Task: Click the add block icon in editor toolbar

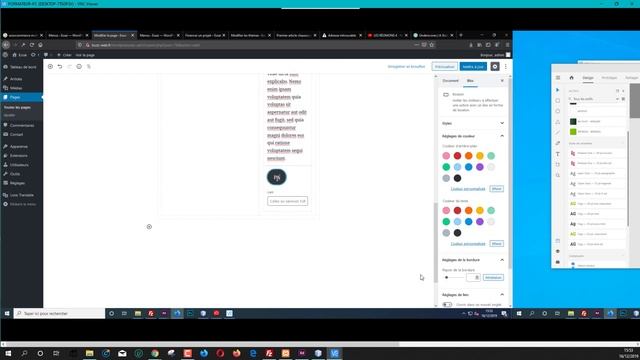Action: click(x=50, y=67)
